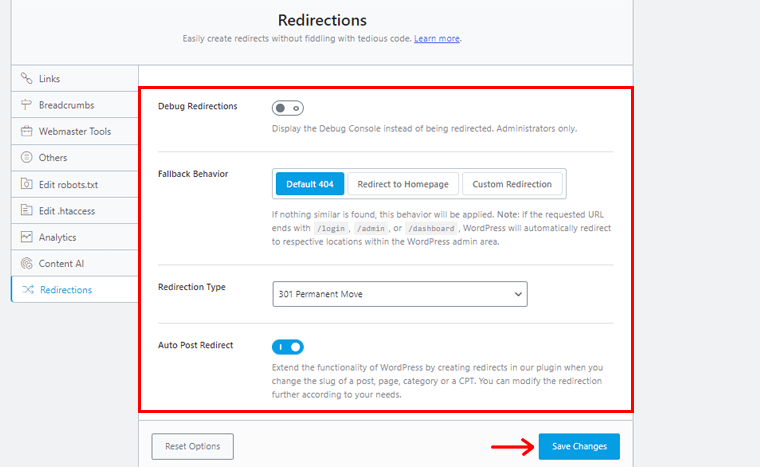Screen dimensions: 760x467
Task: Select Custom Redirection fallback option
Action: pyautogui.click(x=512, y=184)
